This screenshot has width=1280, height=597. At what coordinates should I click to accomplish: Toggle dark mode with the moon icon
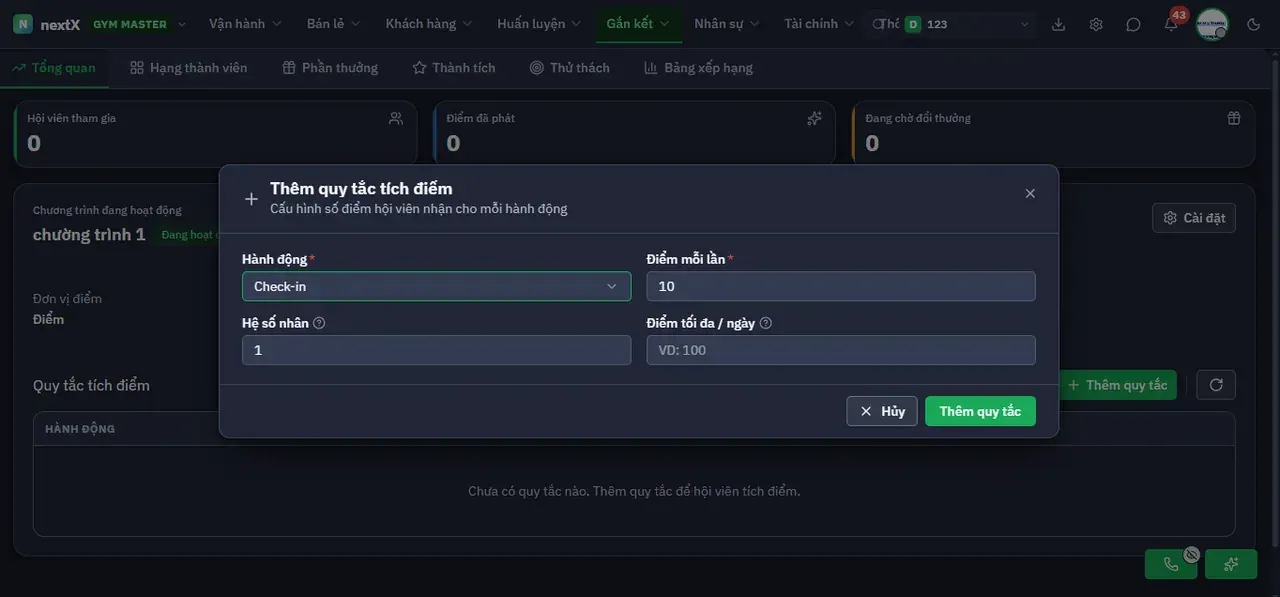point(1254,24)
